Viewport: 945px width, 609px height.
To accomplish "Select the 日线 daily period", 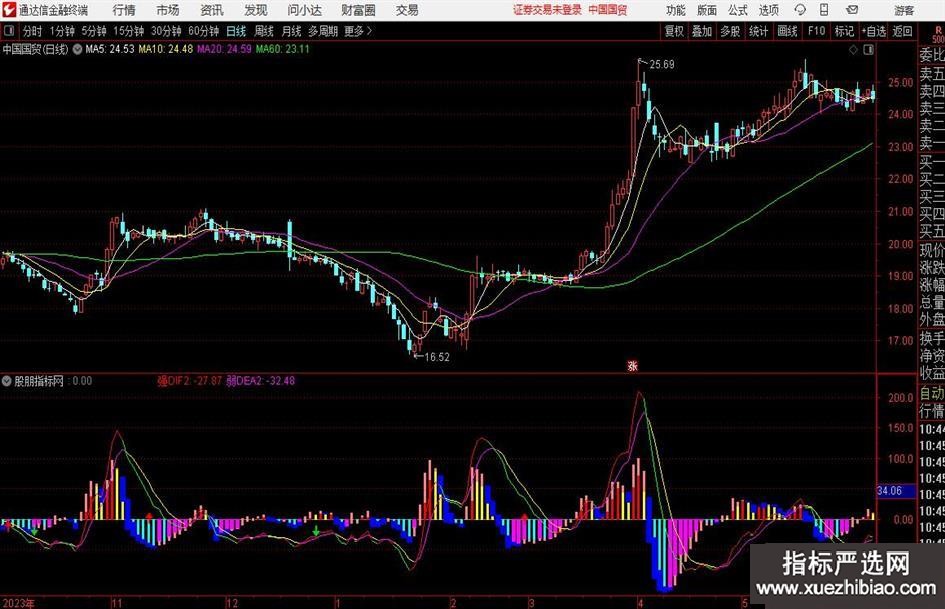I will (x=236, y=31).
